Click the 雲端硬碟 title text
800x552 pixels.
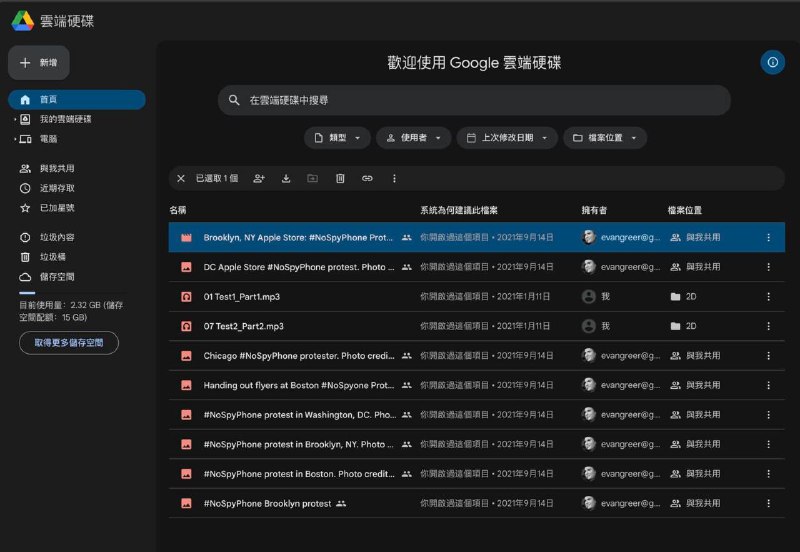coord(67,21)
